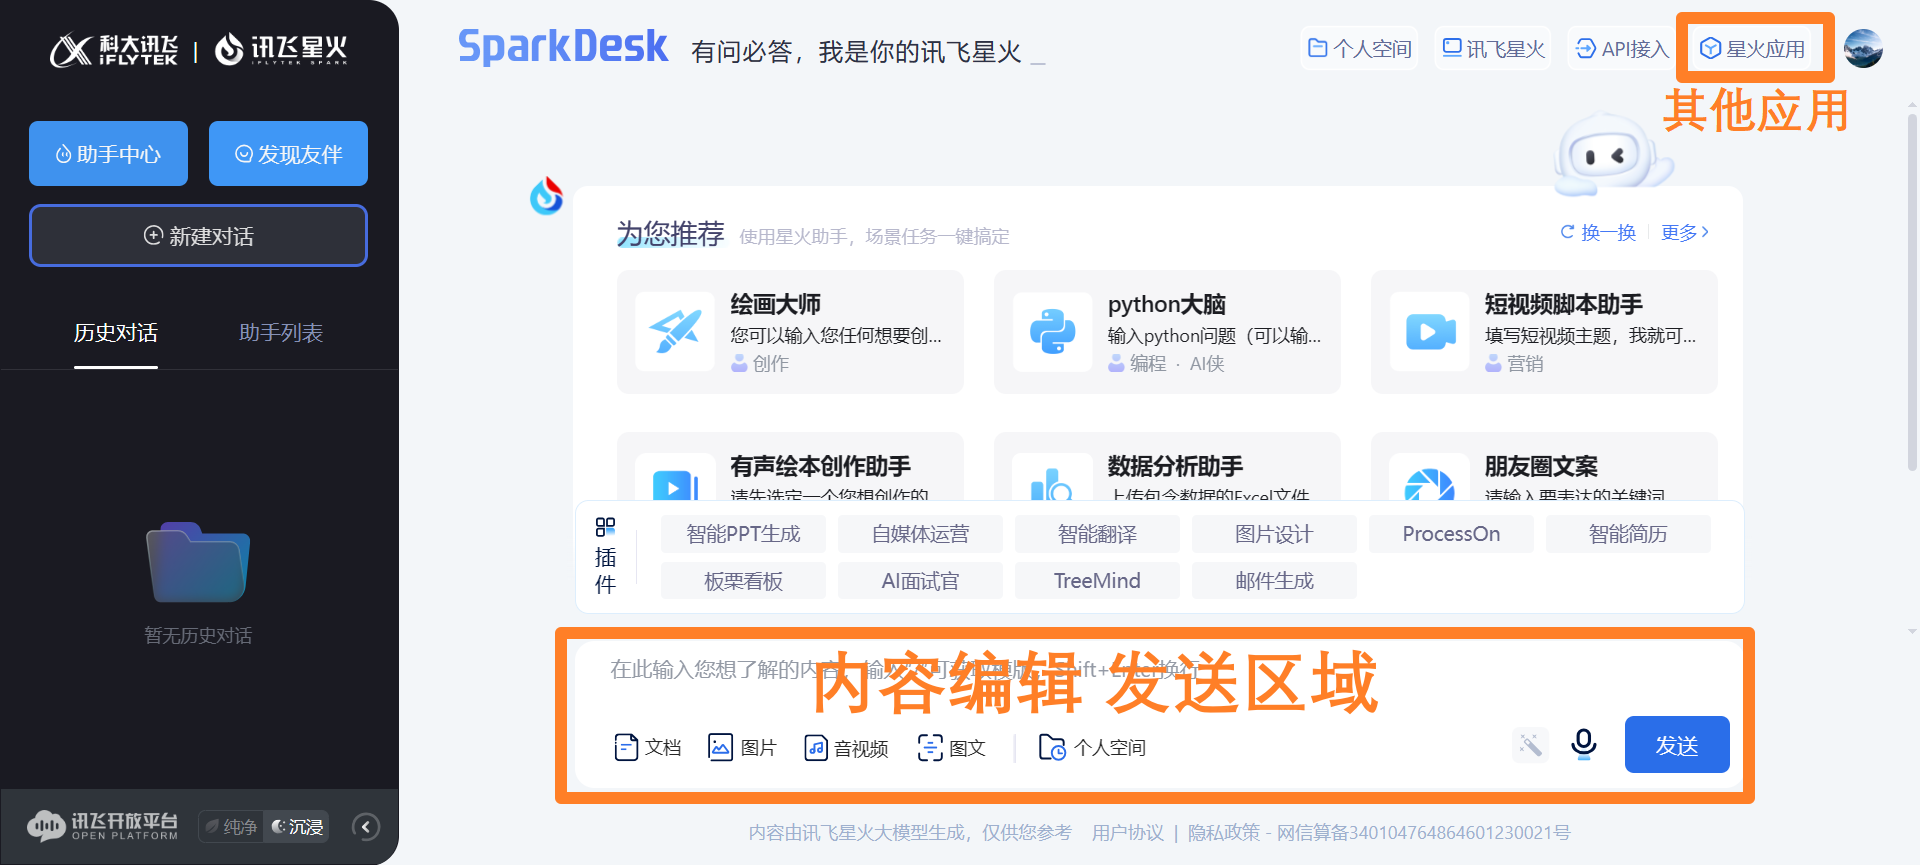
Task: Open API接入 in the top navigation
Action: (1621, 48)
